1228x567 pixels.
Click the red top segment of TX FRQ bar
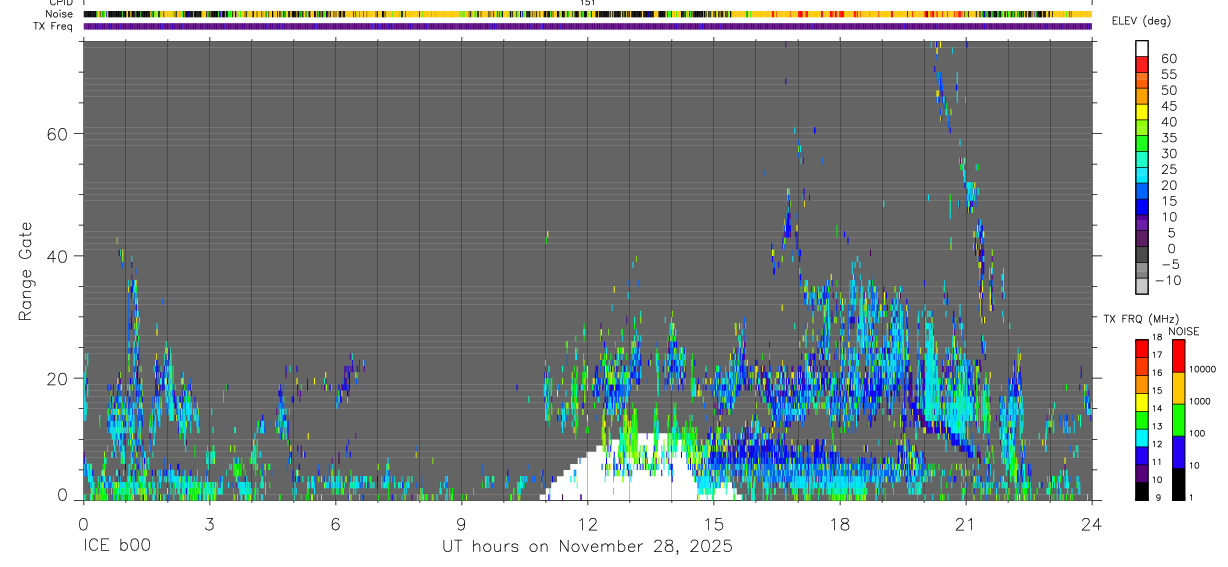pyautogui.click(x=1142, y=349)
